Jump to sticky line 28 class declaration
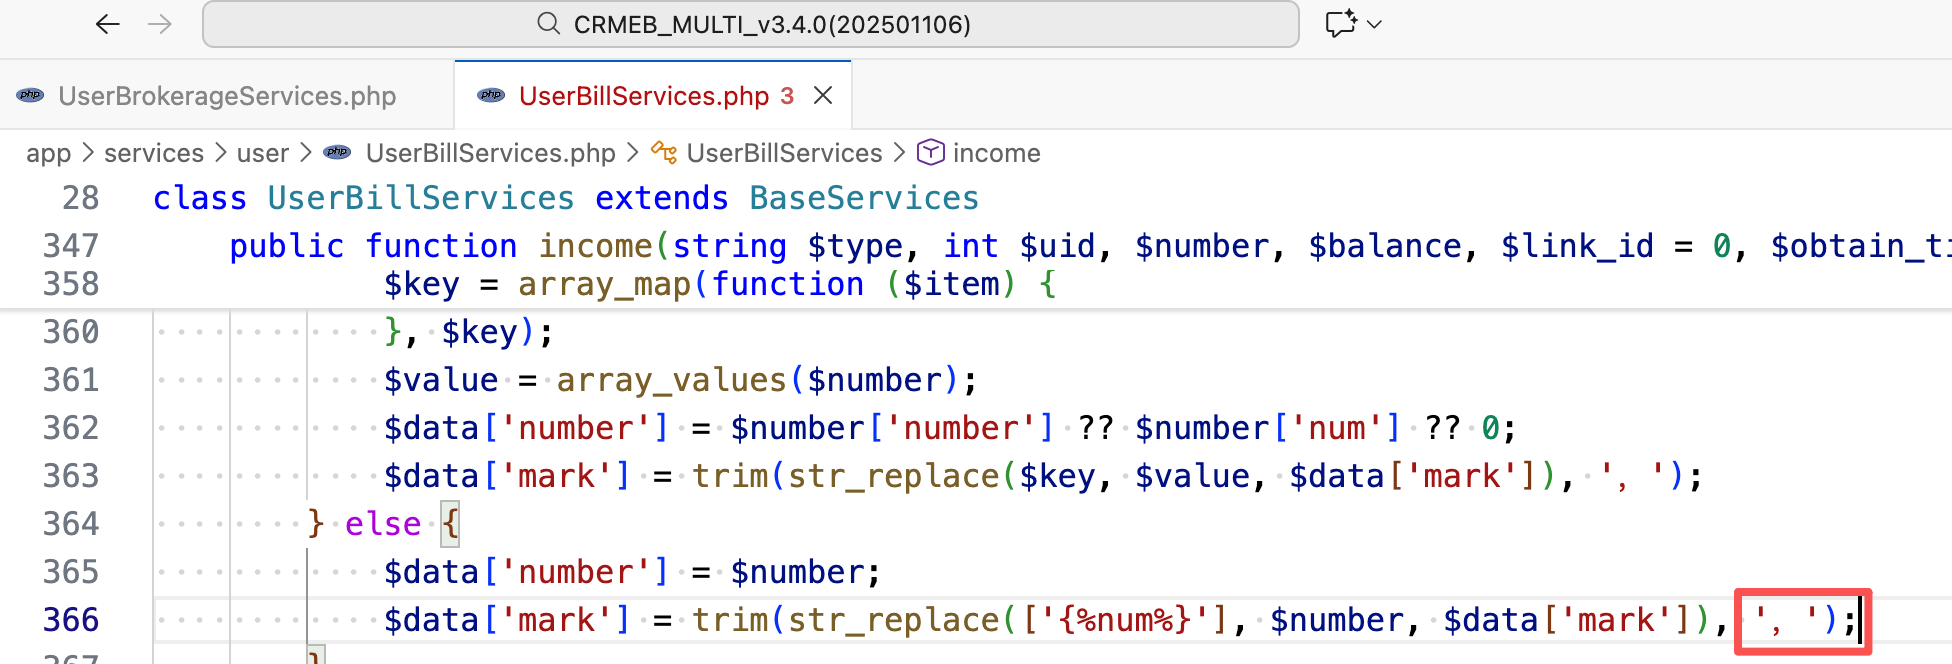 pyautogui.click(x=565, y=198)
